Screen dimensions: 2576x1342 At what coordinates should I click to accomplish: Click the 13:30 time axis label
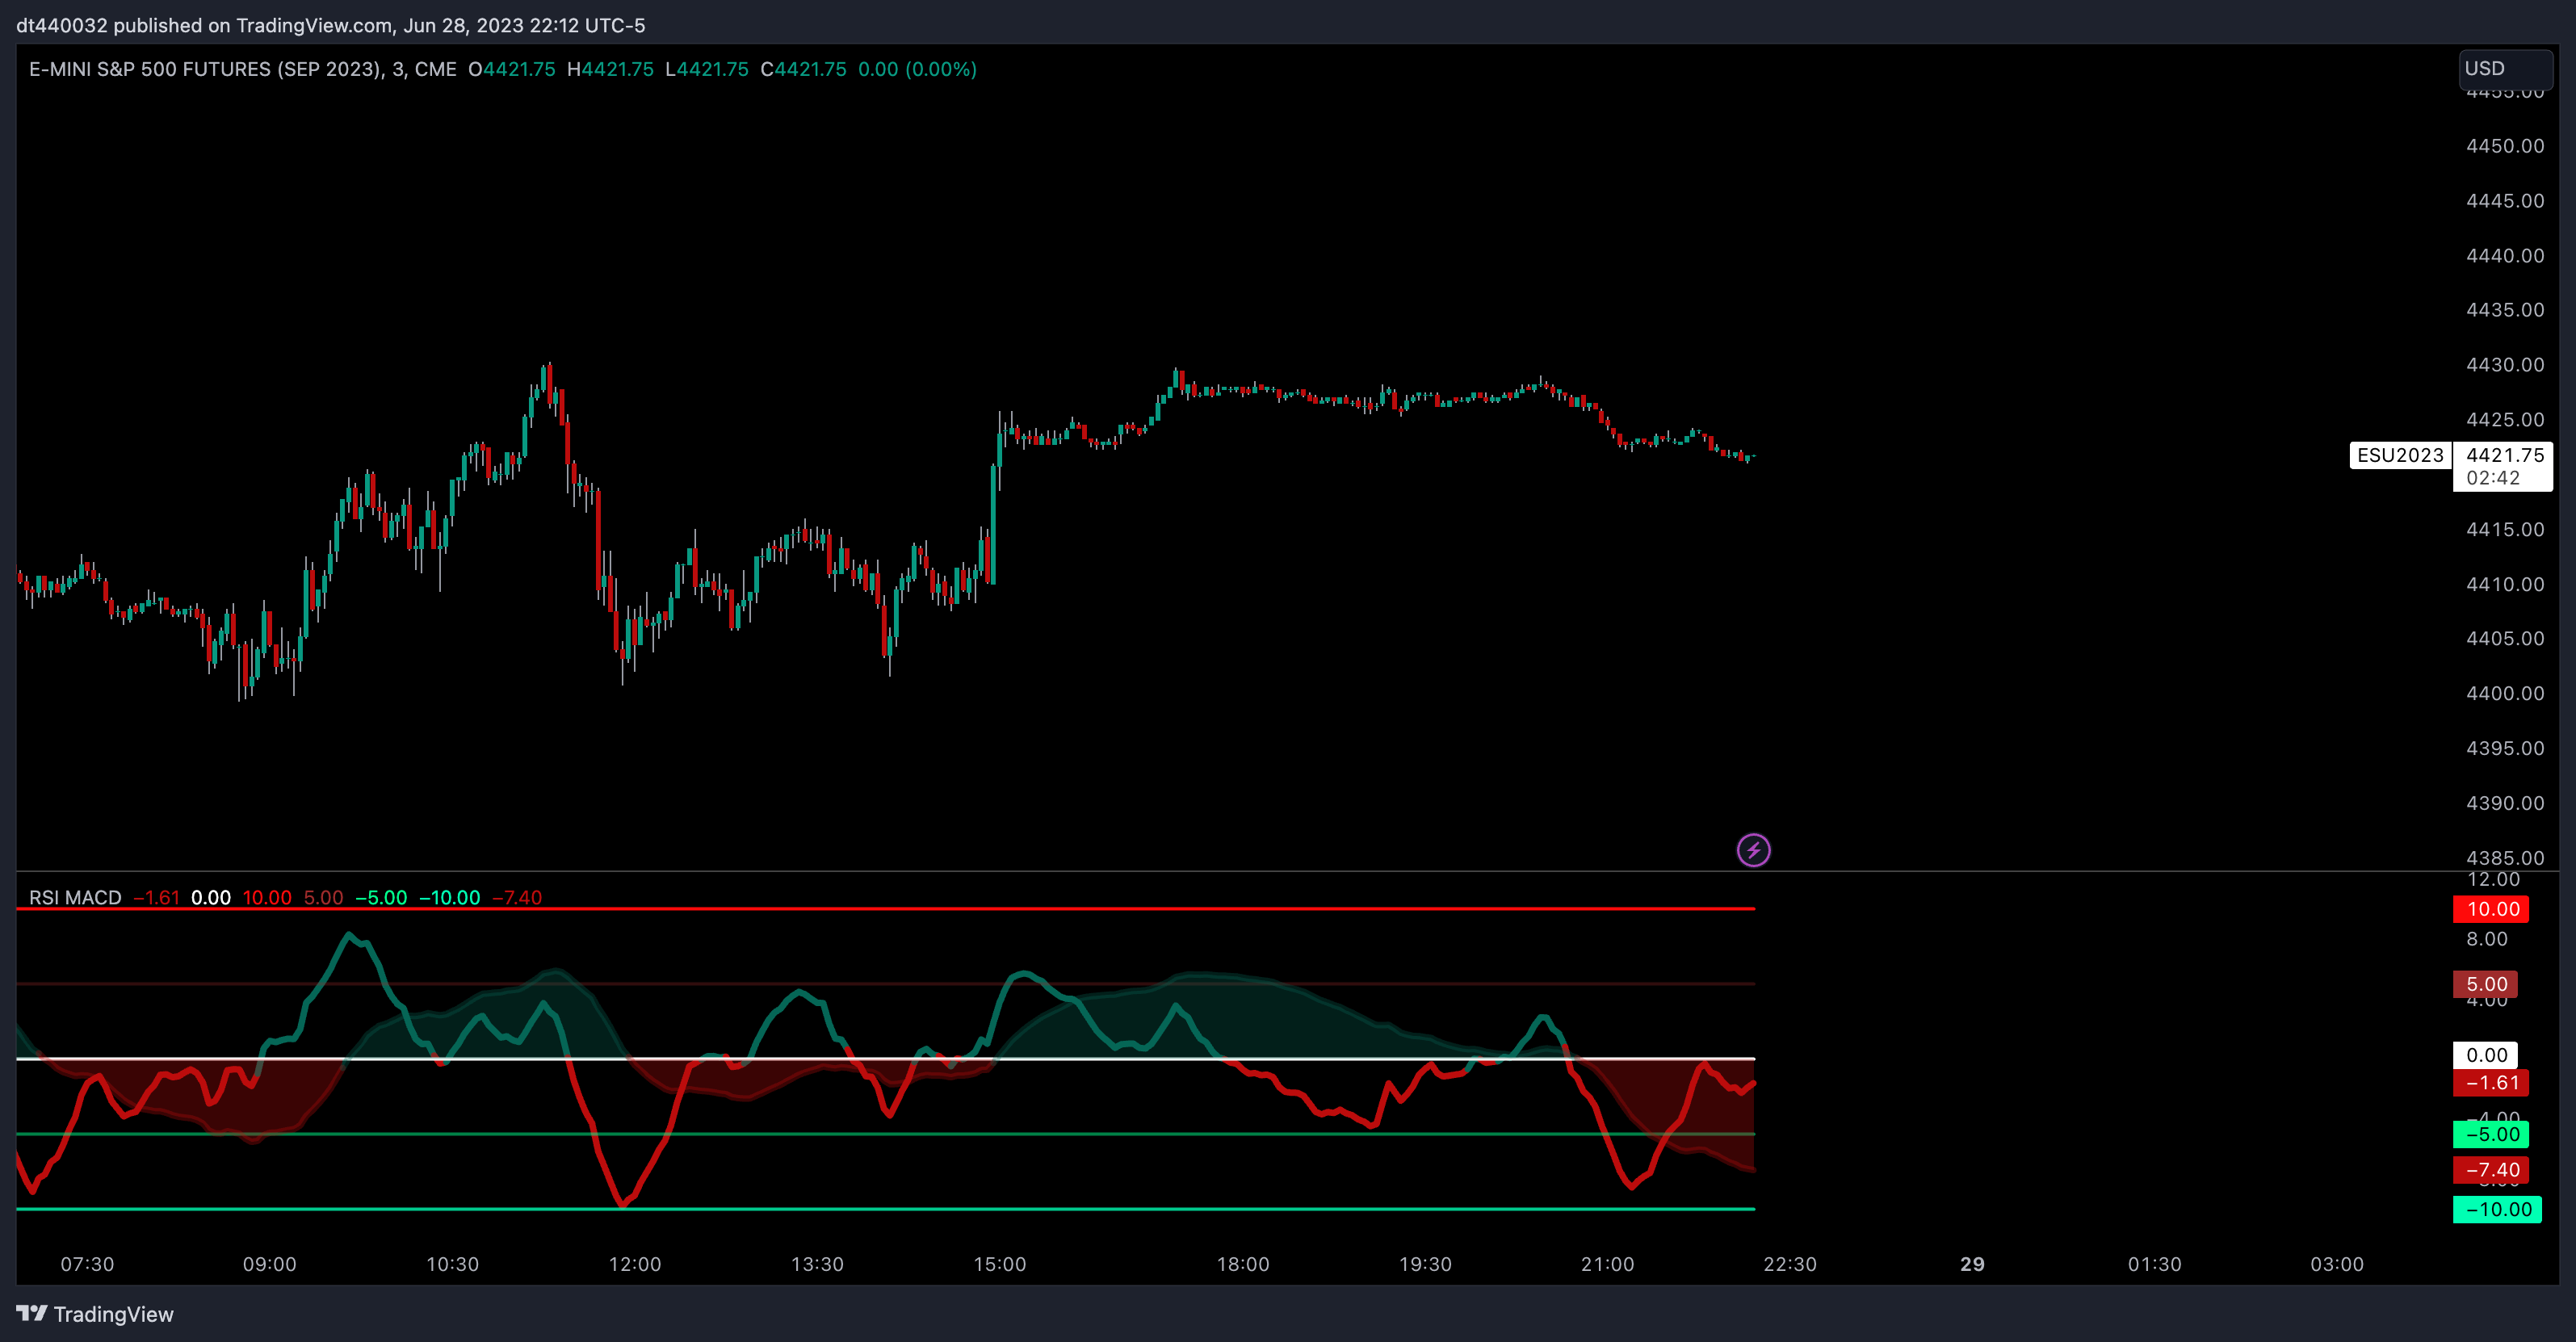pyautogui.click(x=818, y=1264)
